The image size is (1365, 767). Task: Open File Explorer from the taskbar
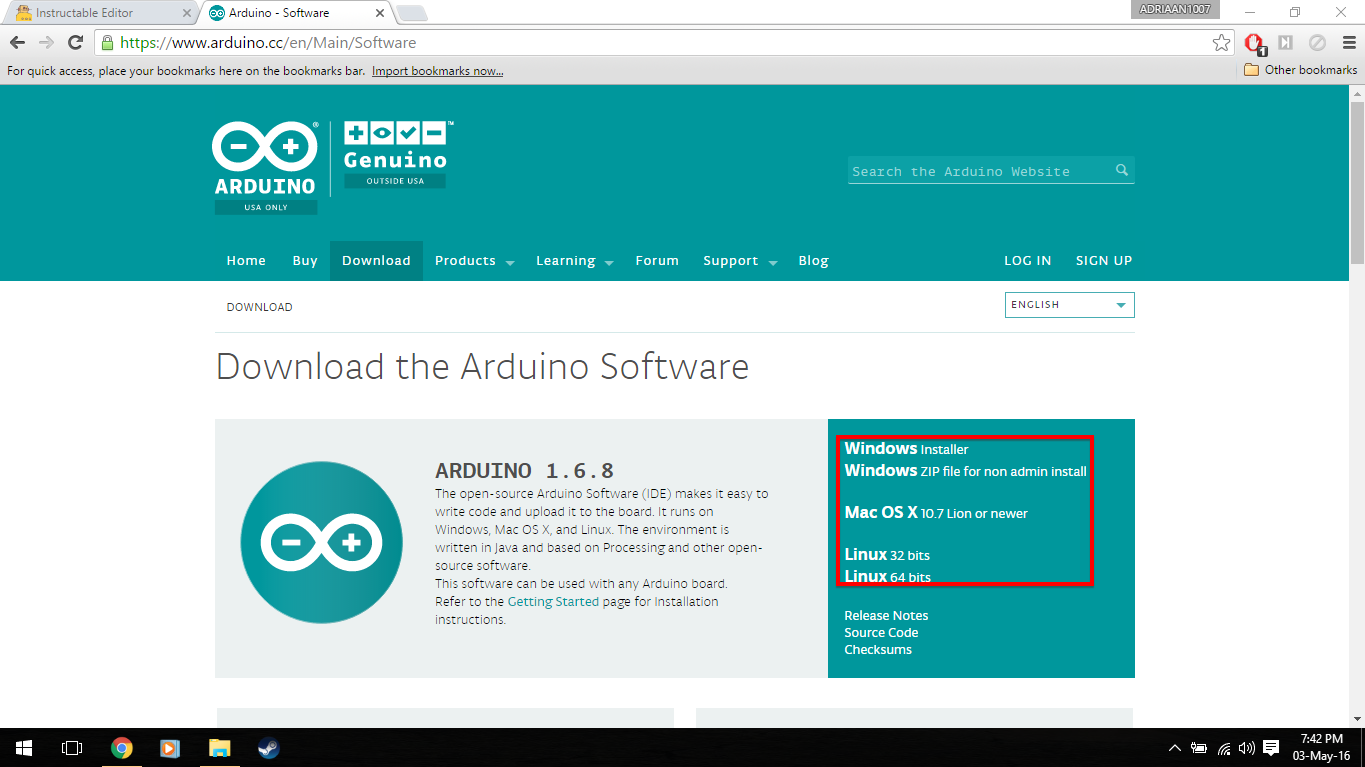click(x=219, y=747)
